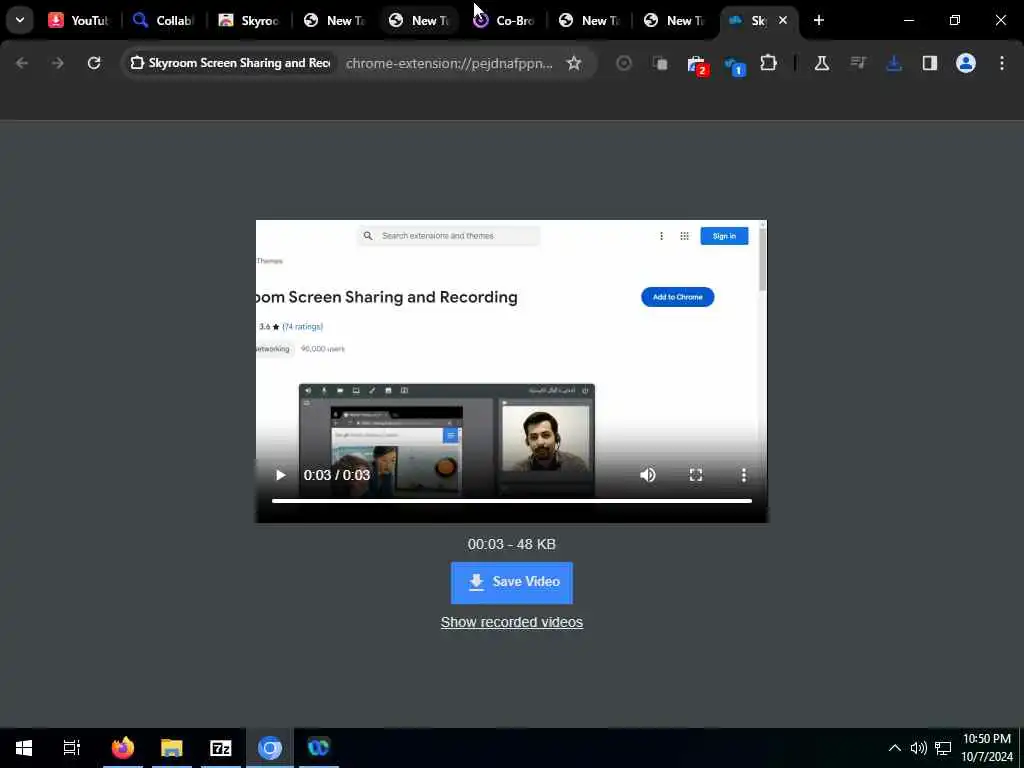
Task: Show hidden system tray icons
Action: 895,748
